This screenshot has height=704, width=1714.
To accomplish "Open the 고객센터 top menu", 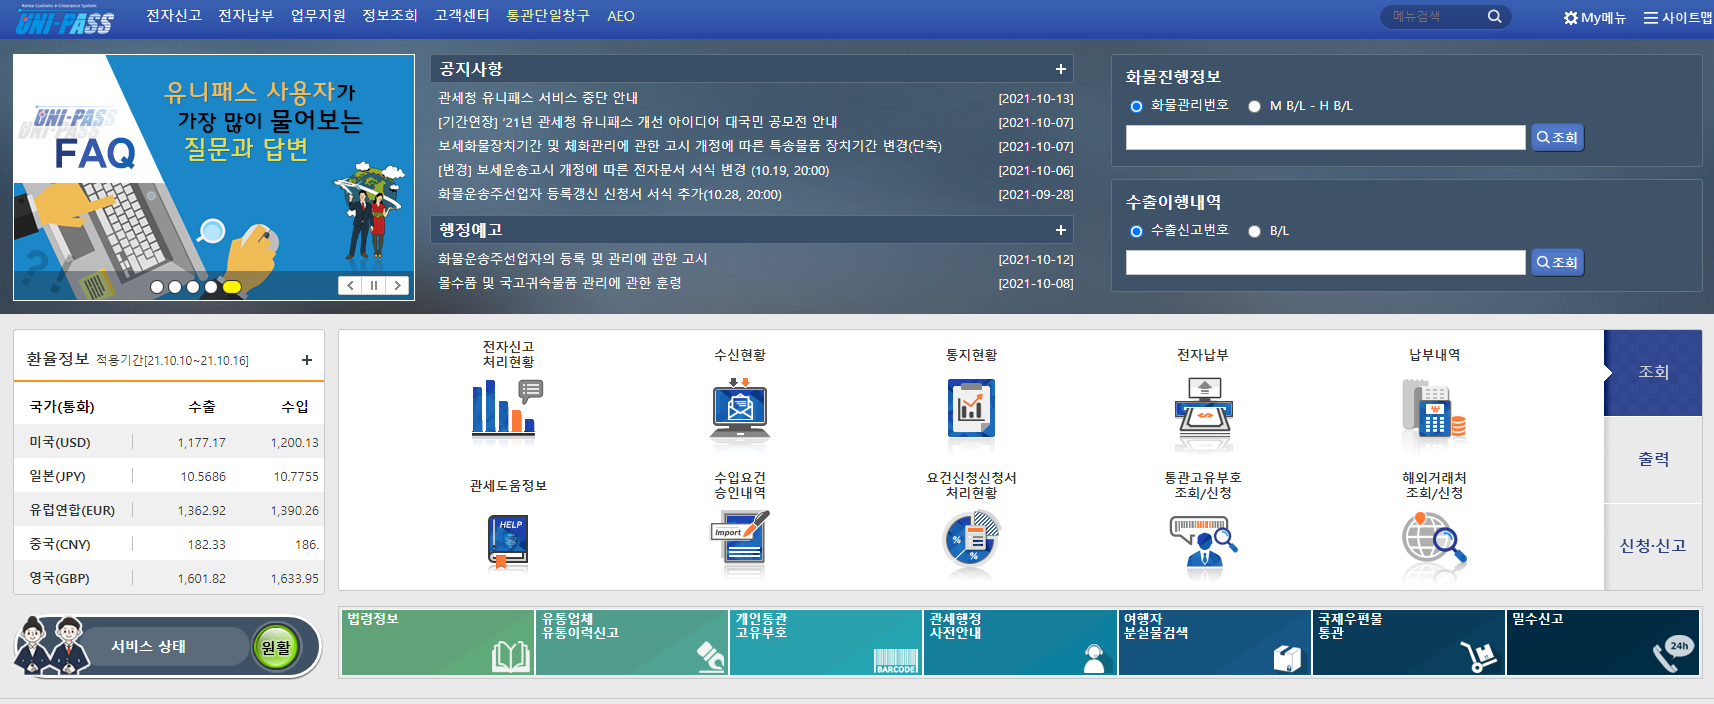I will pyautogui.click(x=462, y=16).
